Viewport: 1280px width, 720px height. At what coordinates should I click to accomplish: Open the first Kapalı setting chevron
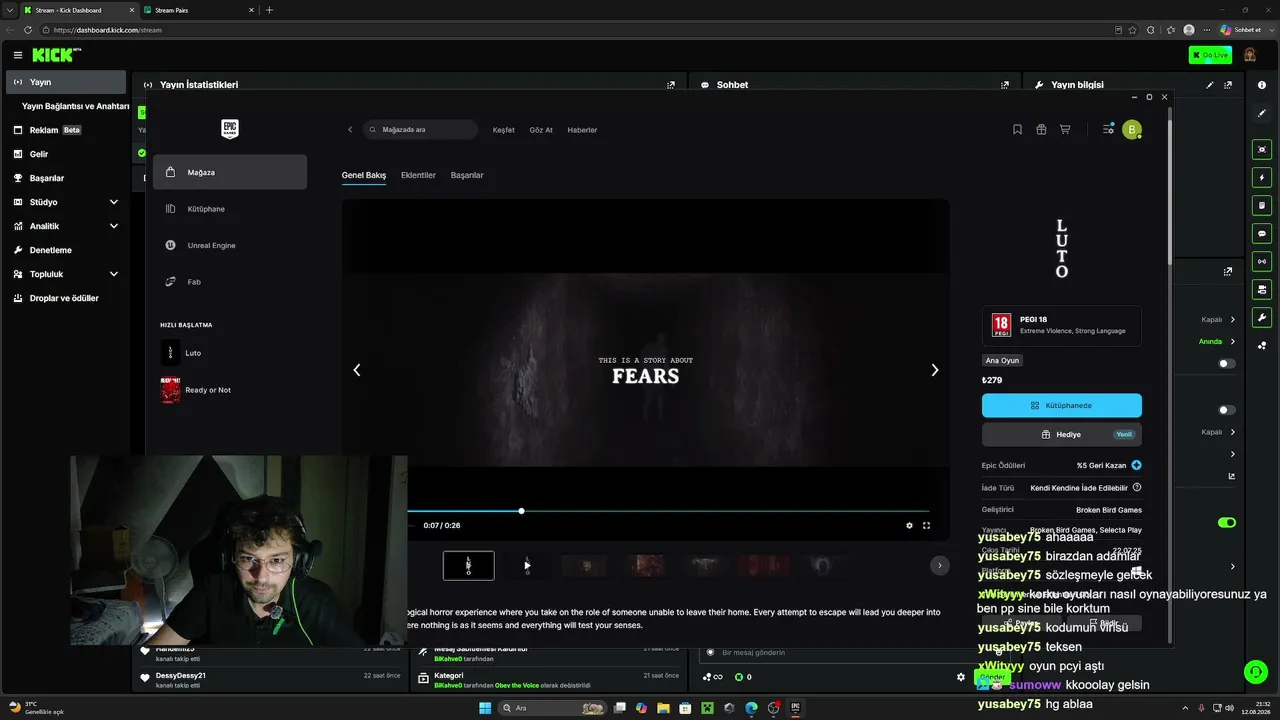(x=1232, y=320)
